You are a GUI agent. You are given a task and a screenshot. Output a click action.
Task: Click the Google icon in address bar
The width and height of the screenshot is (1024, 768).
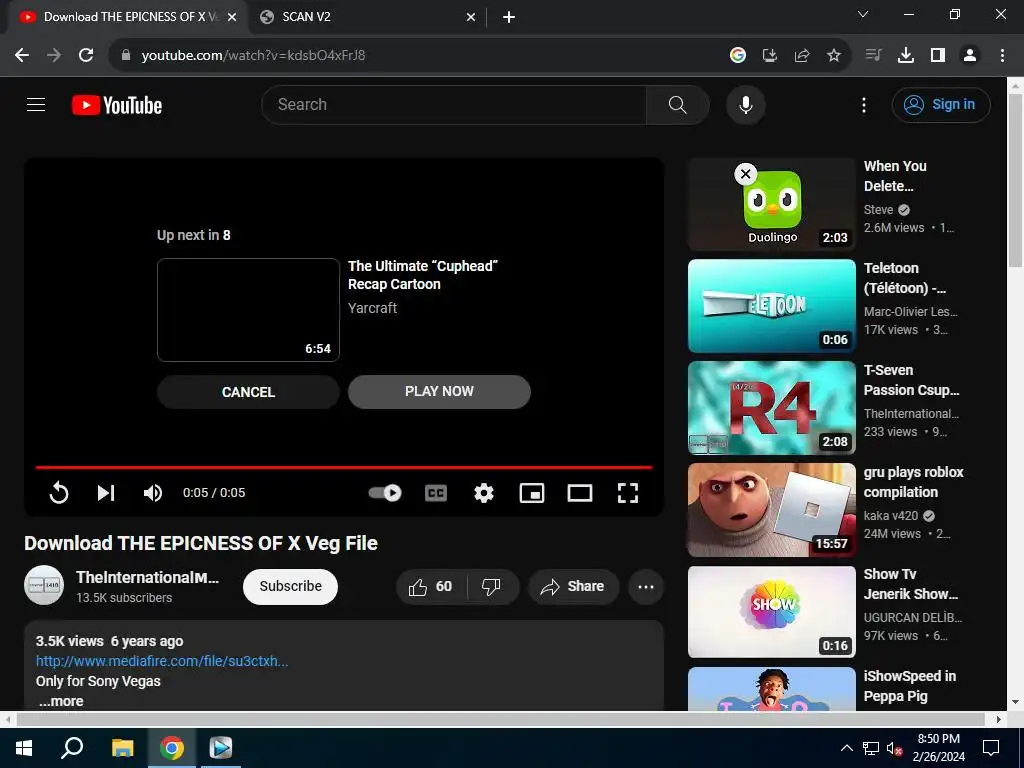[737, 56]
